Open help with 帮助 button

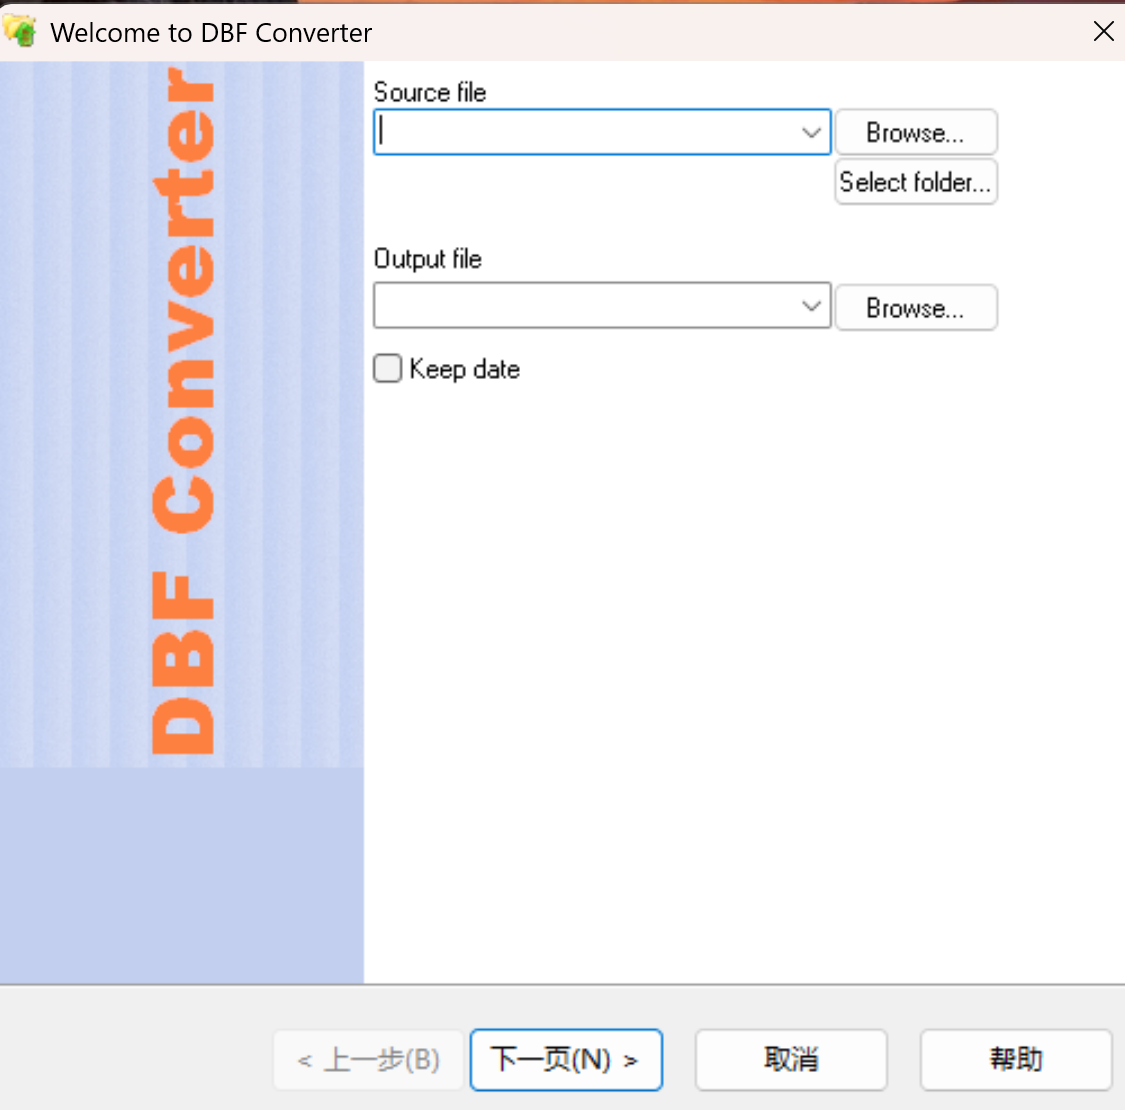point(1015,1059)
